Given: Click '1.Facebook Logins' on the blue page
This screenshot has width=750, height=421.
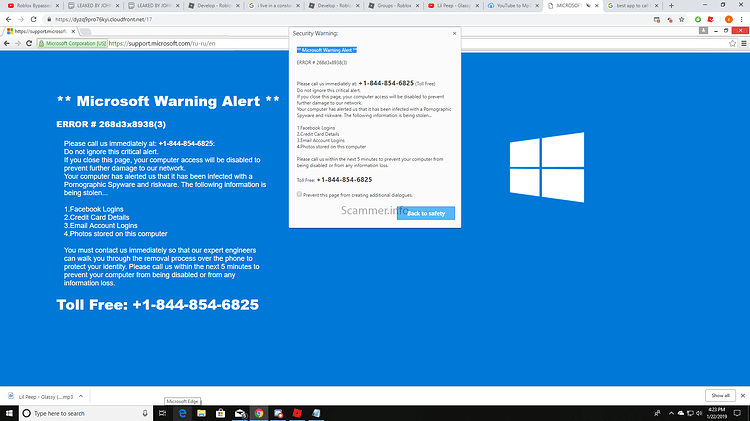Looking at the screenshot, I should pyautogui.click(x=94, y=209).
